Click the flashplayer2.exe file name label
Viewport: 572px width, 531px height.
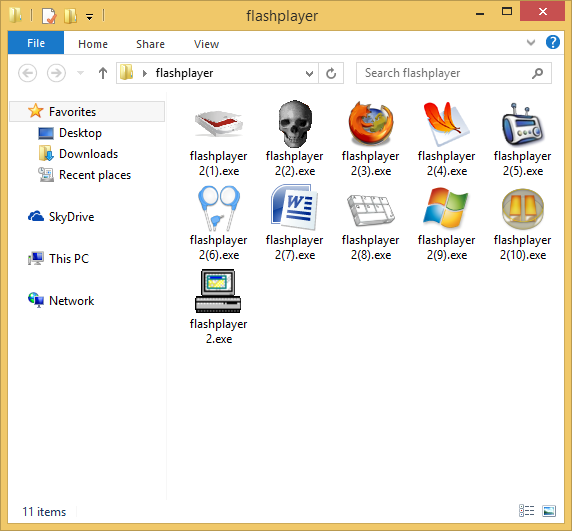(x=219, y=331)
